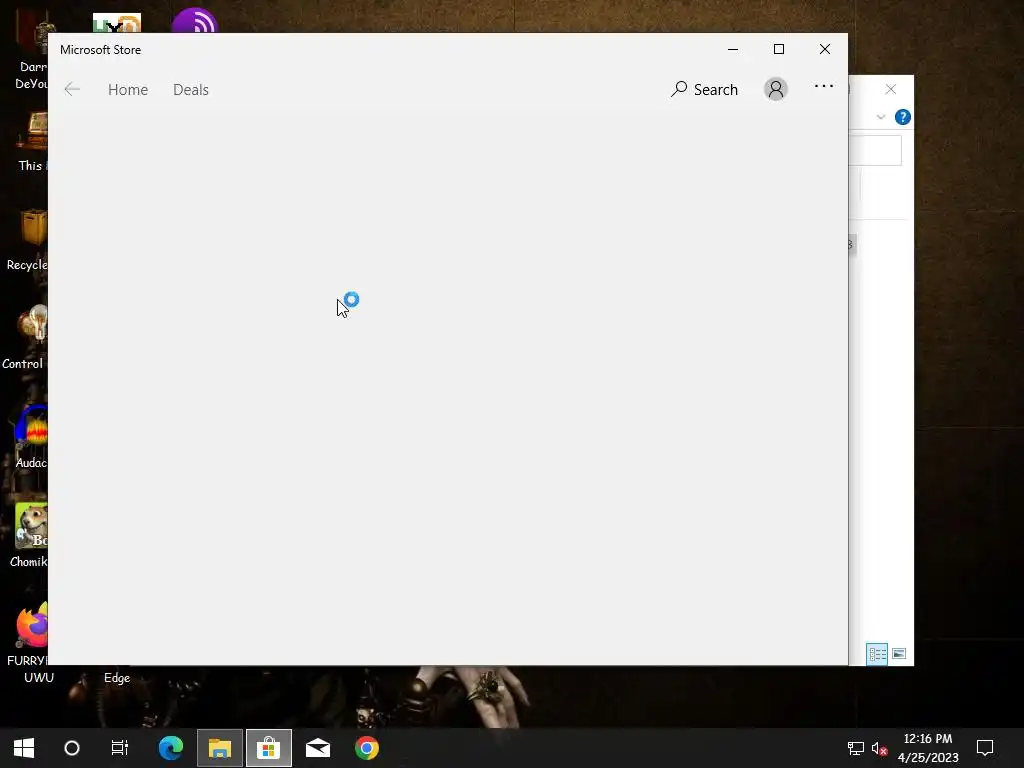Close the File Explorer window behind
The image size is (1024, 768).
pyautogui.click(x=891, y=89)
